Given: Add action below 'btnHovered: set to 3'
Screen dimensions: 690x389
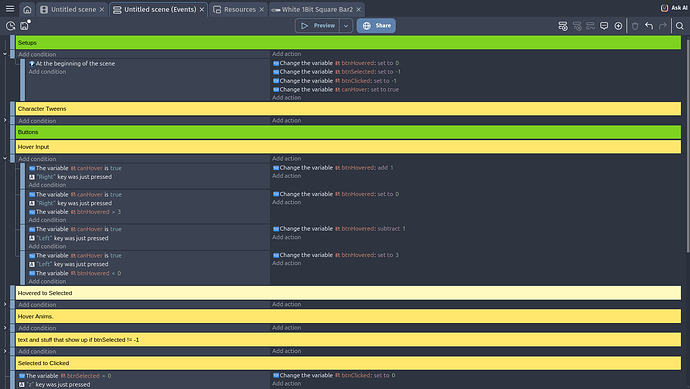Looking at the screenshot, I should [x=286, y=263].
